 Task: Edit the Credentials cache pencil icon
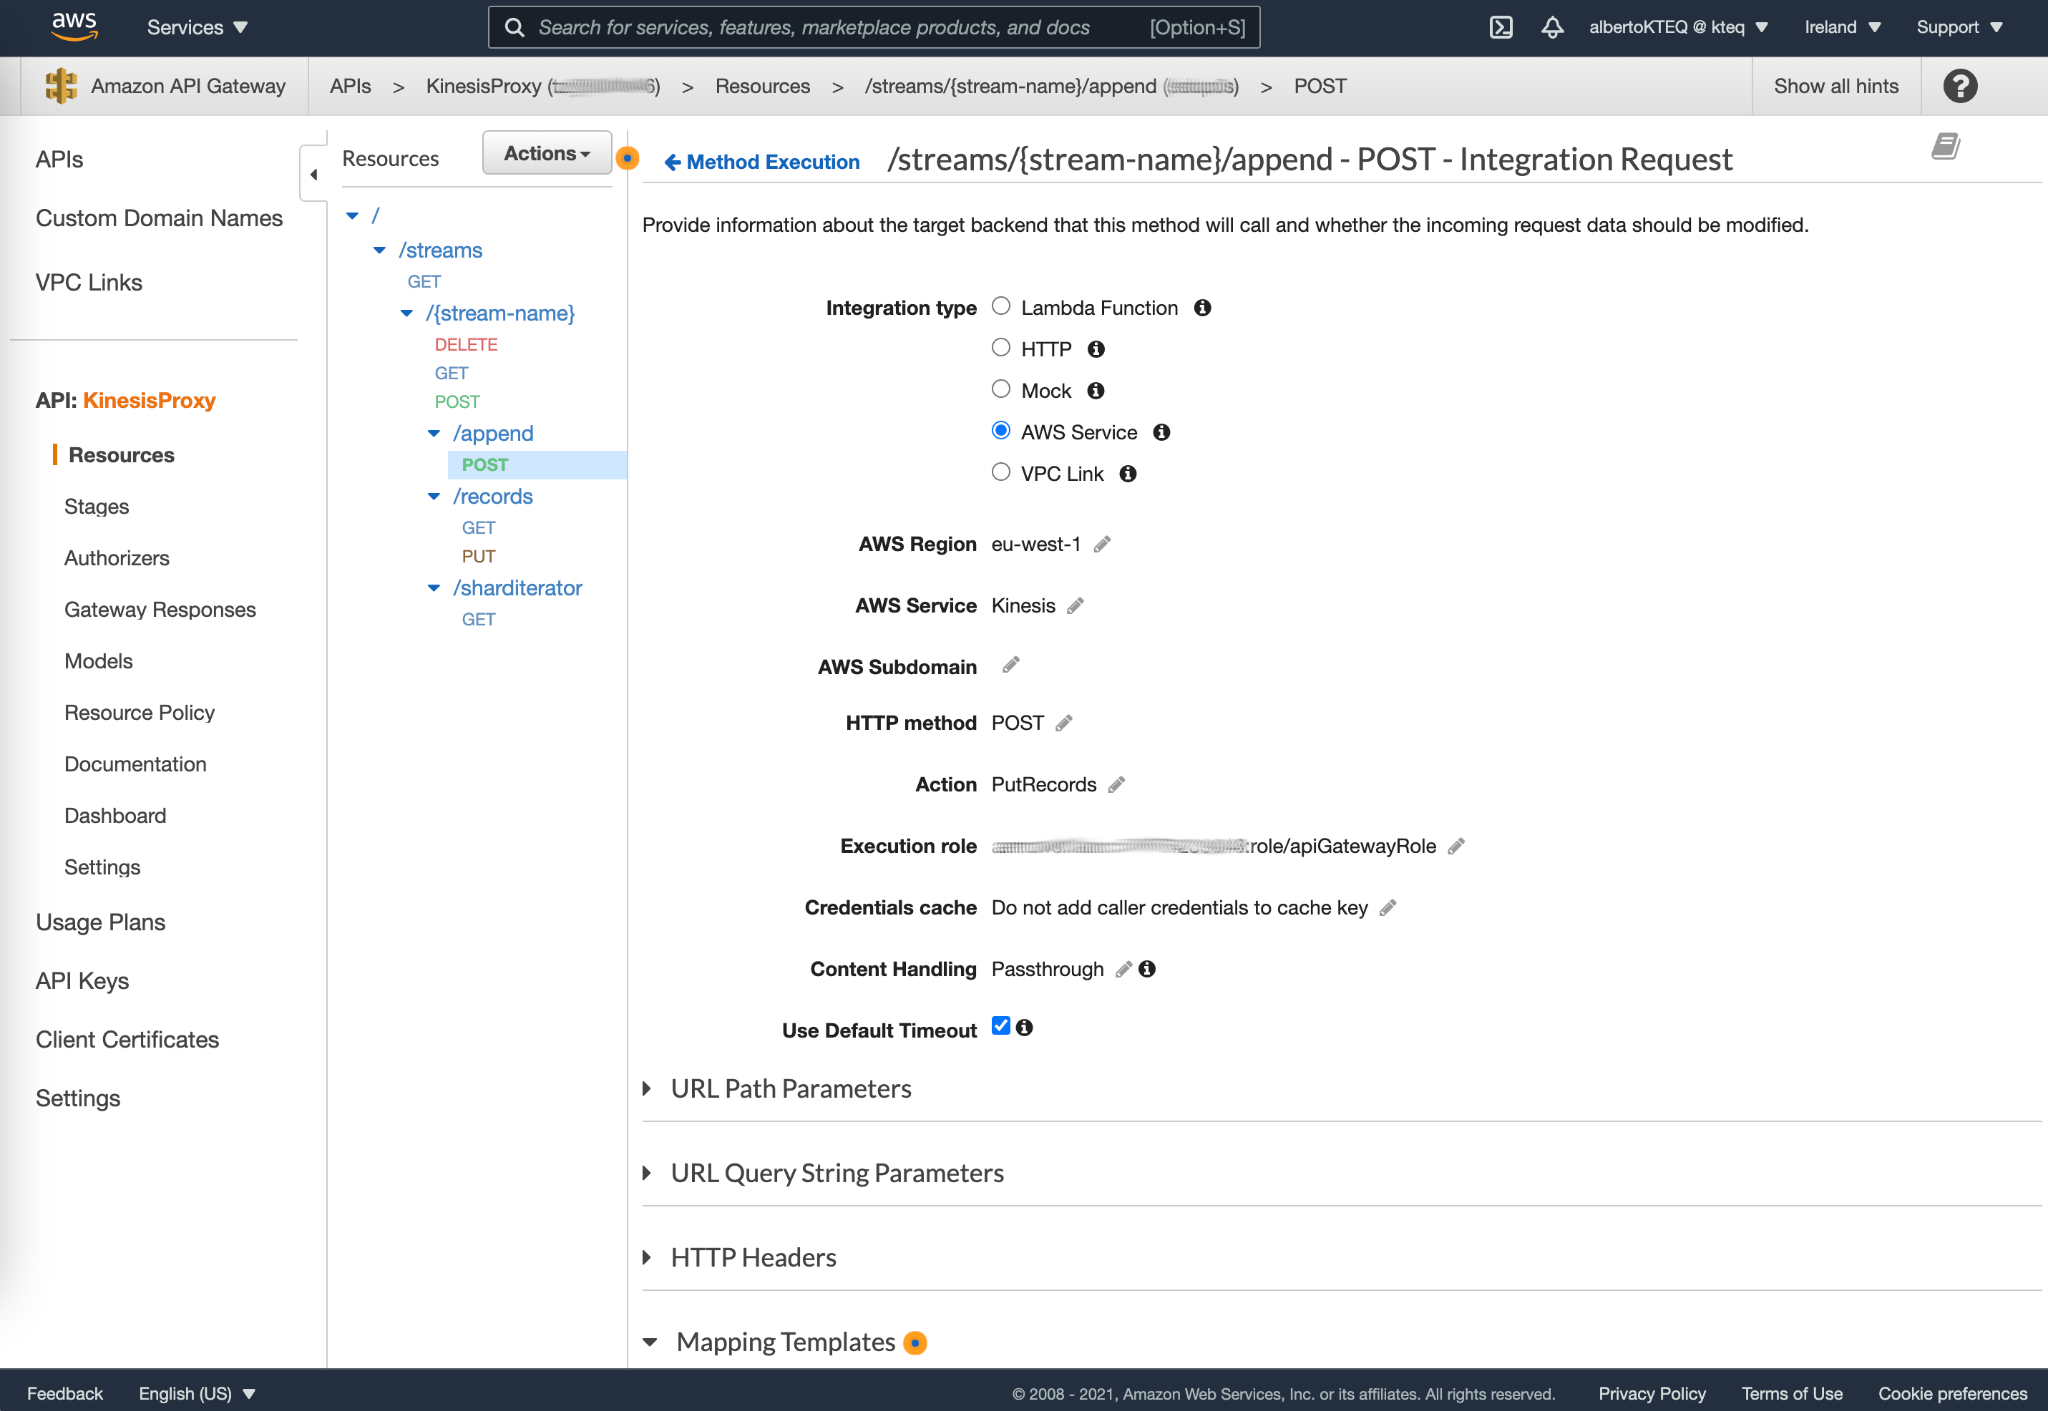click(x=1388, y=908)
